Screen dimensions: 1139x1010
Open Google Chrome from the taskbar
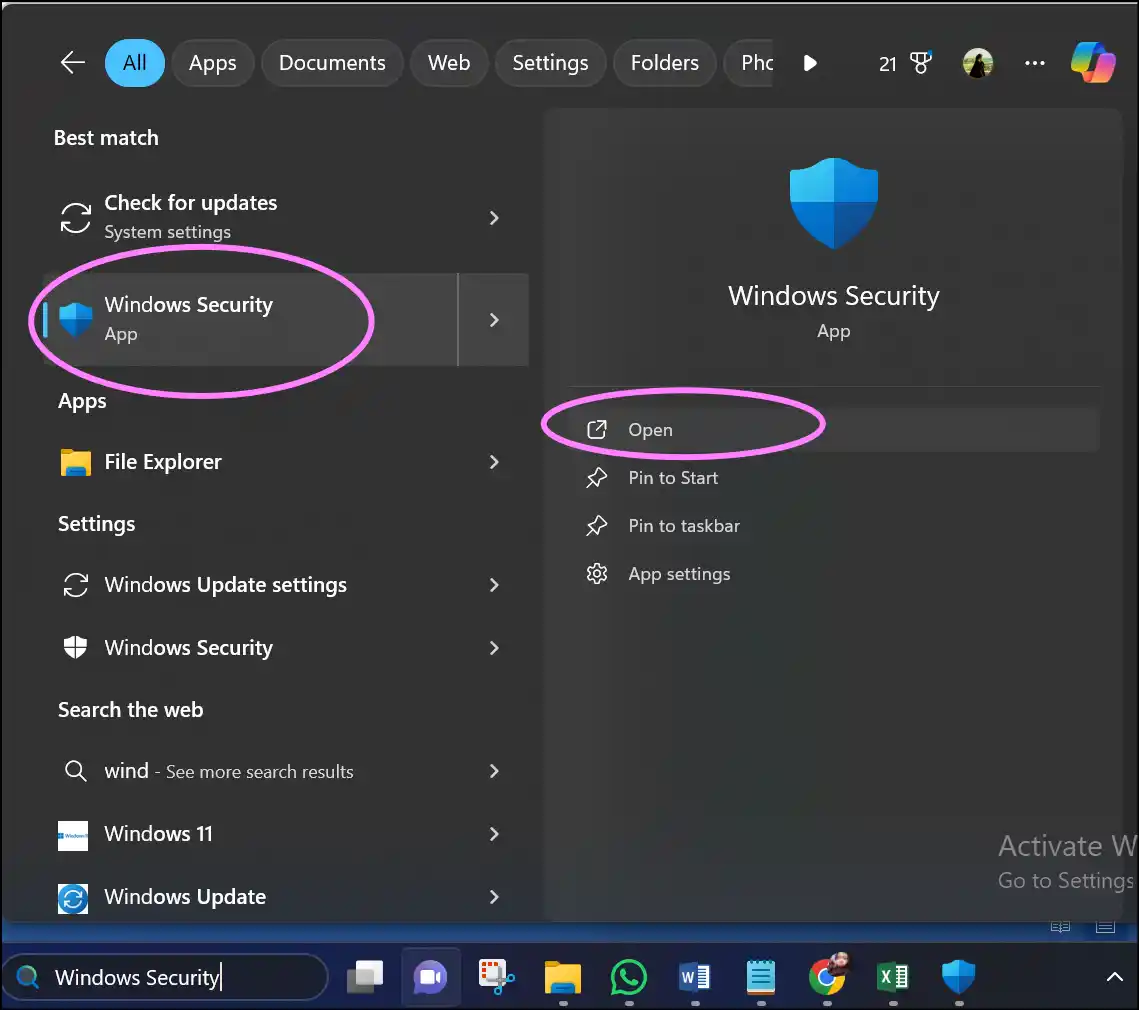point(827,975)
